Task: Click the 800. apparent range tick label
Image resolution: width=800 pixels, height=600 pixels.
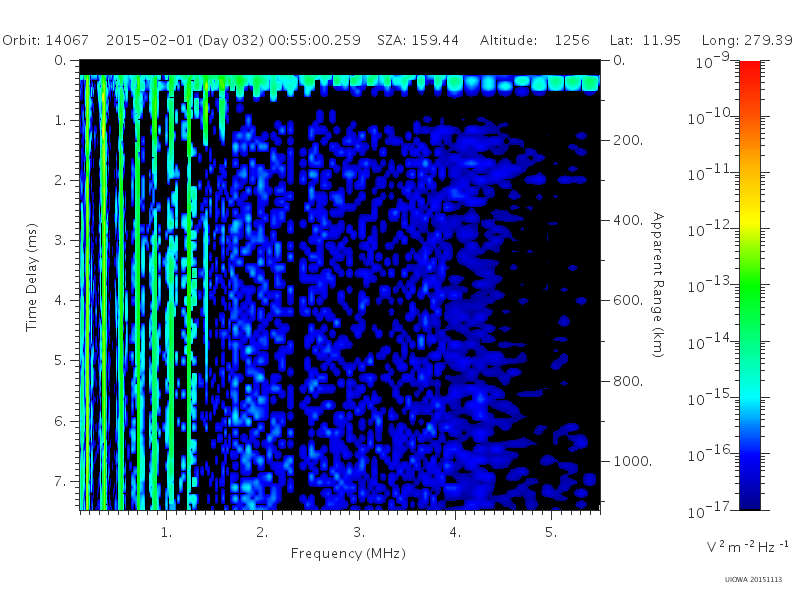Action: pos(628,381)
